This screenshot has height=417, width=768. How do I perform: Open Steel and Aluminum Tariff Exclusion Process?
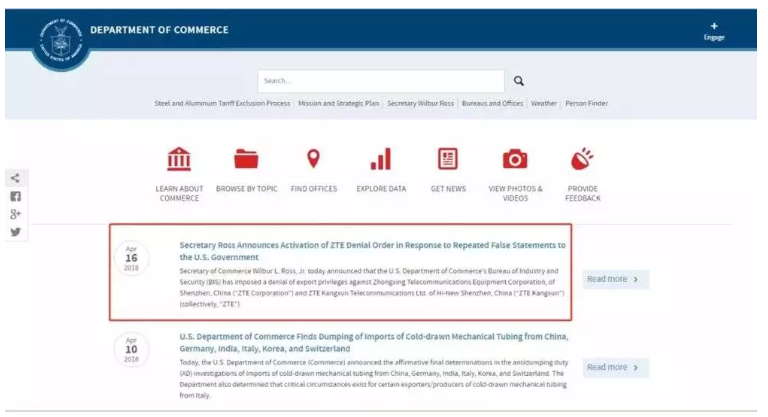pyautogui.click(x=222, y=103)
